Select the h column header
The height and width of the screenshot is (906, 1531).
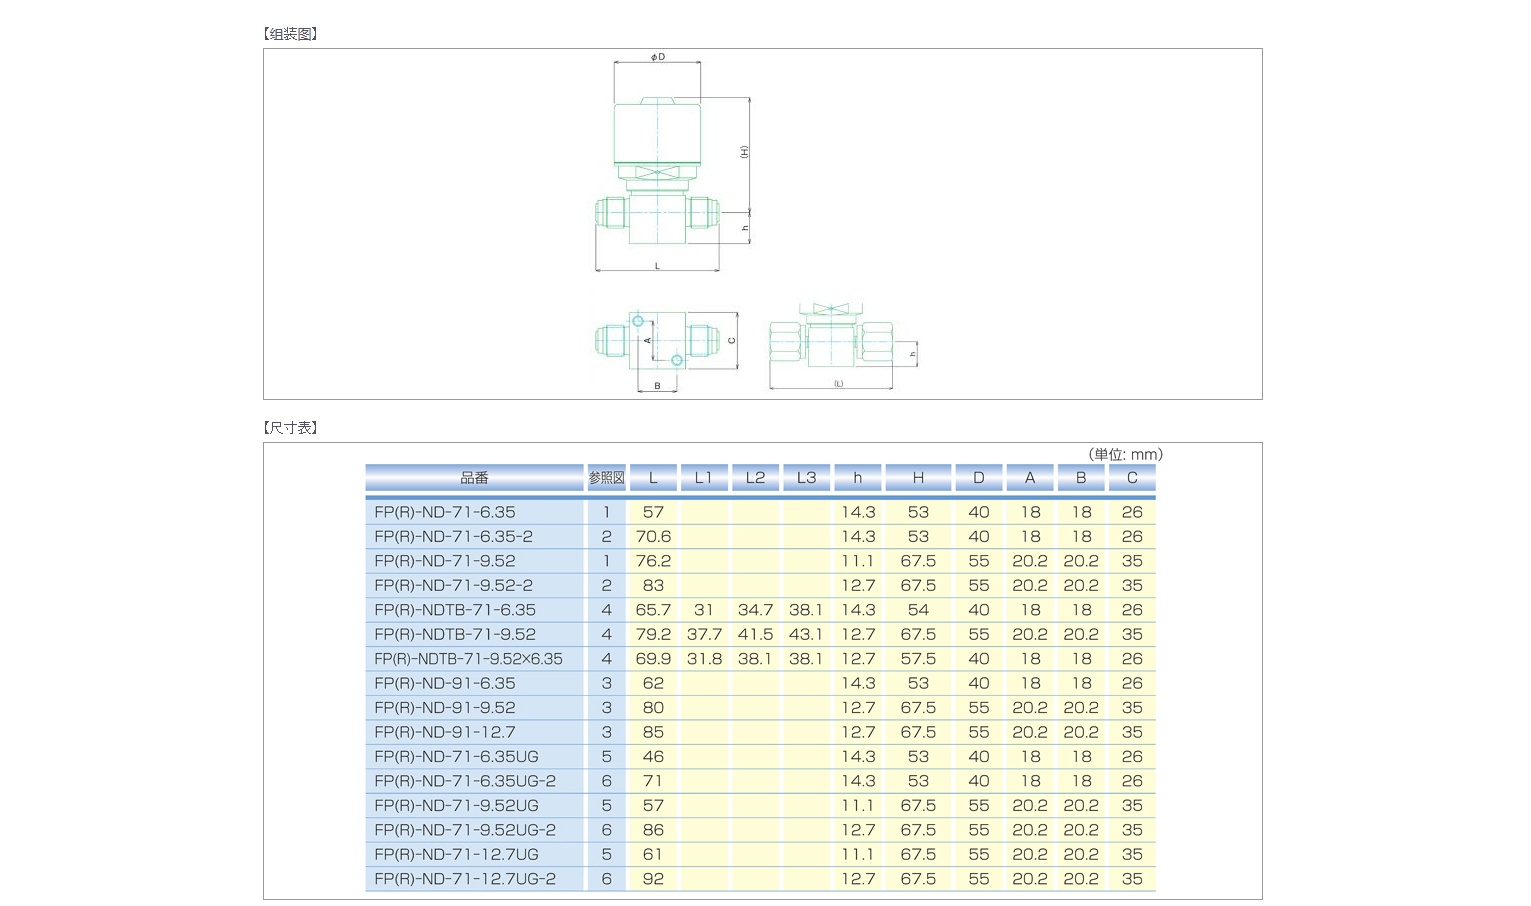(857, 477)
